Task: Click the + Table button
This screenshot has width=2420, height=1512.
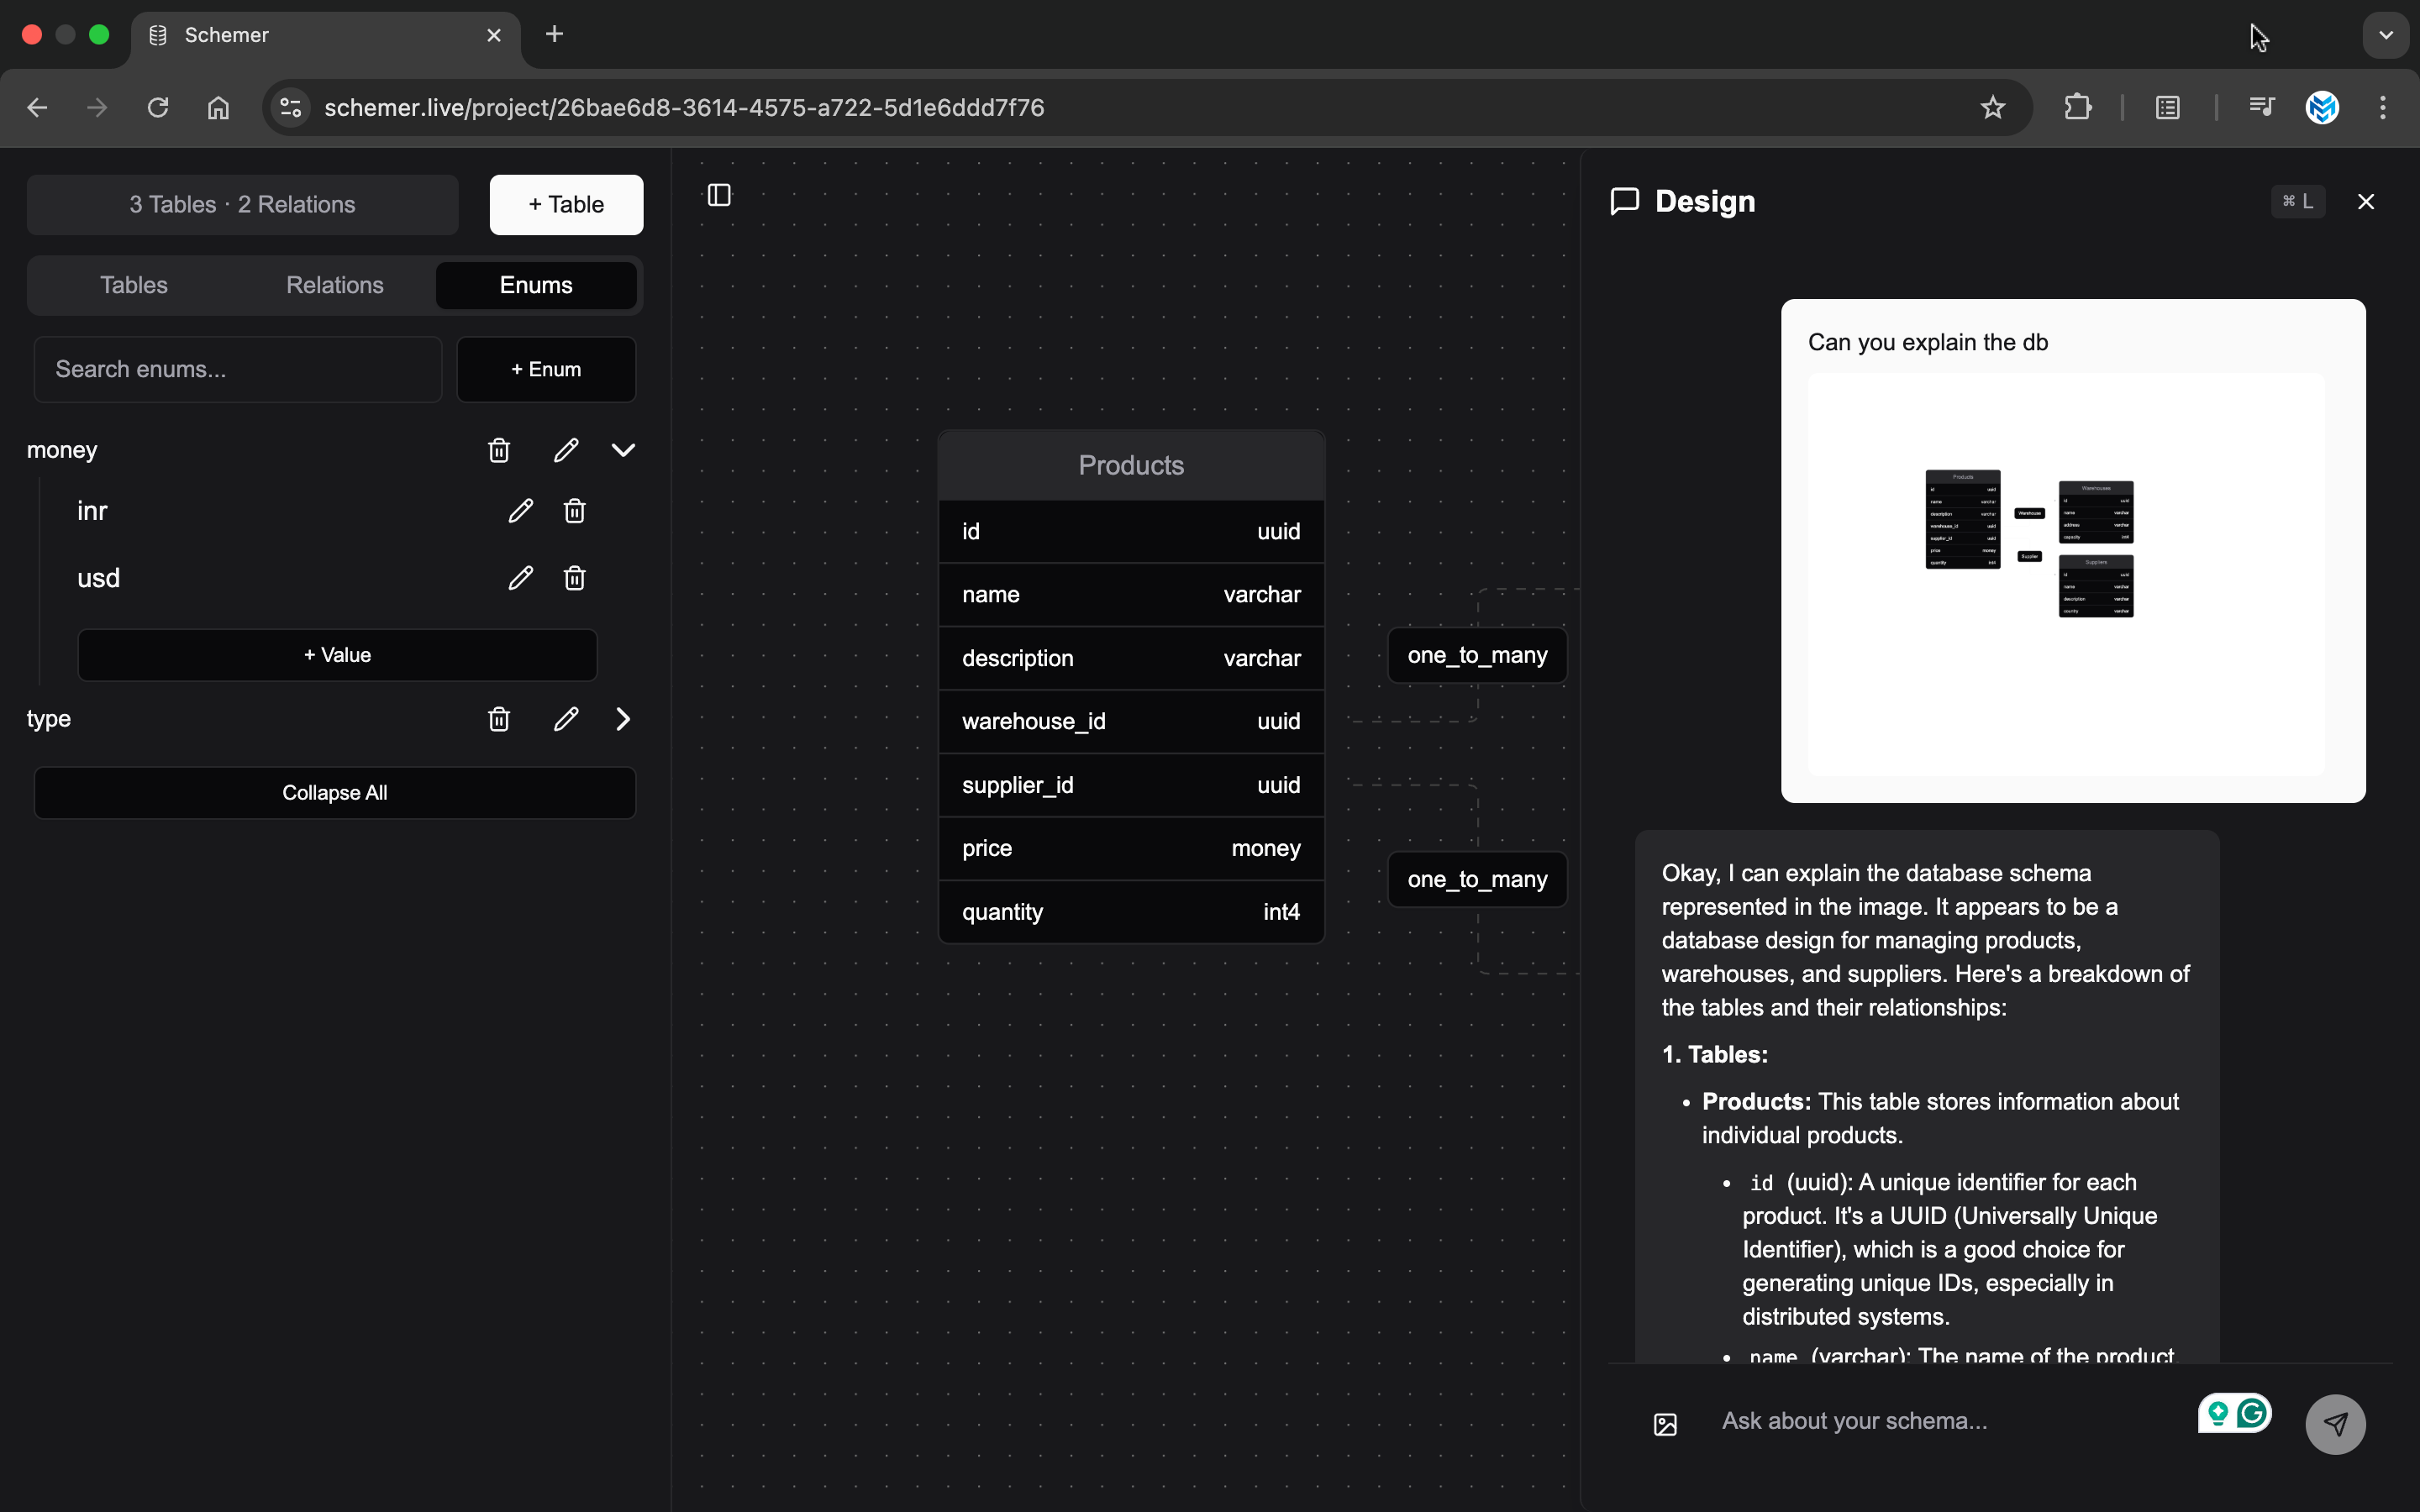Action: [x=566, y=205]
